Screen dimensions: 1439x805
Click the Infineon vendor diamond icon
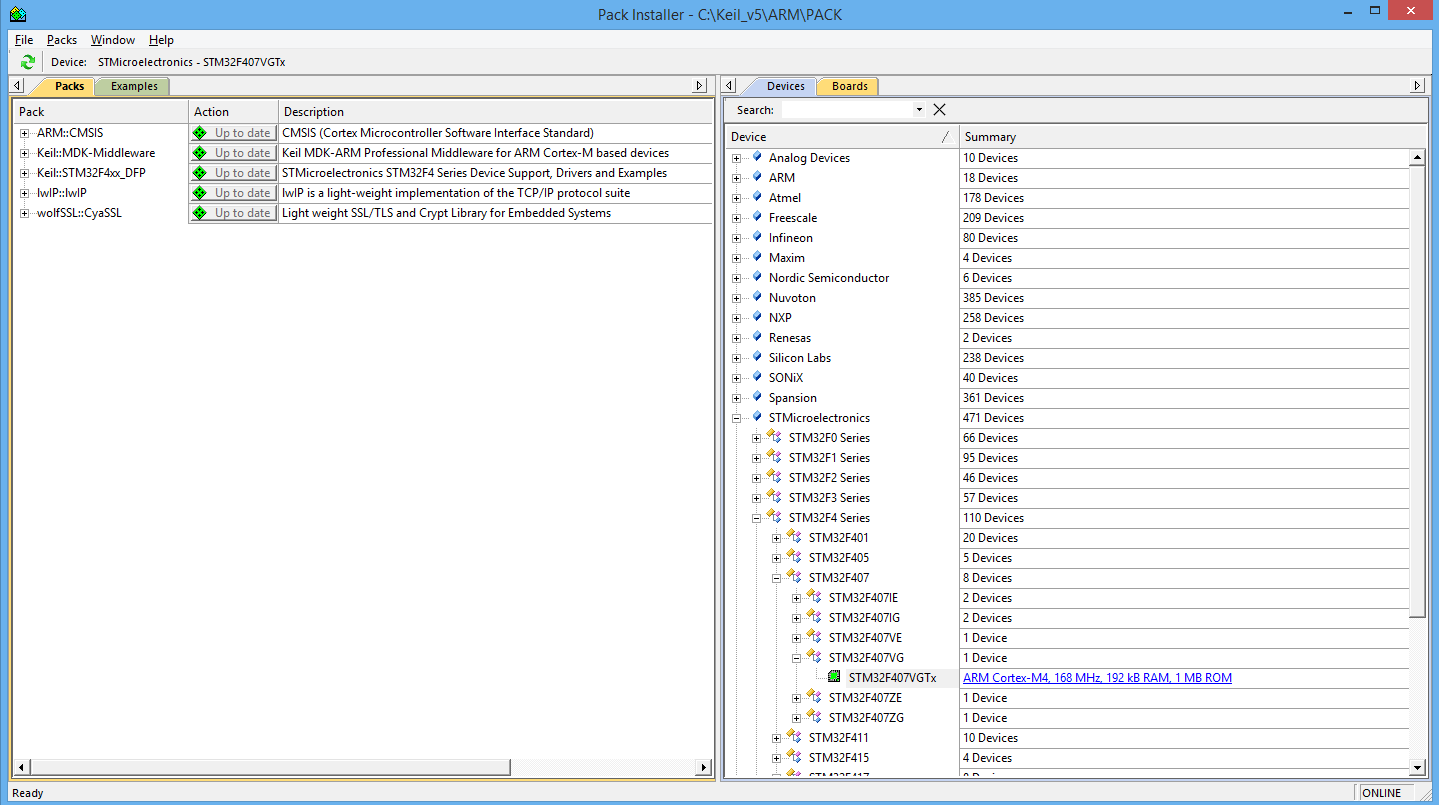click(757, 237)
